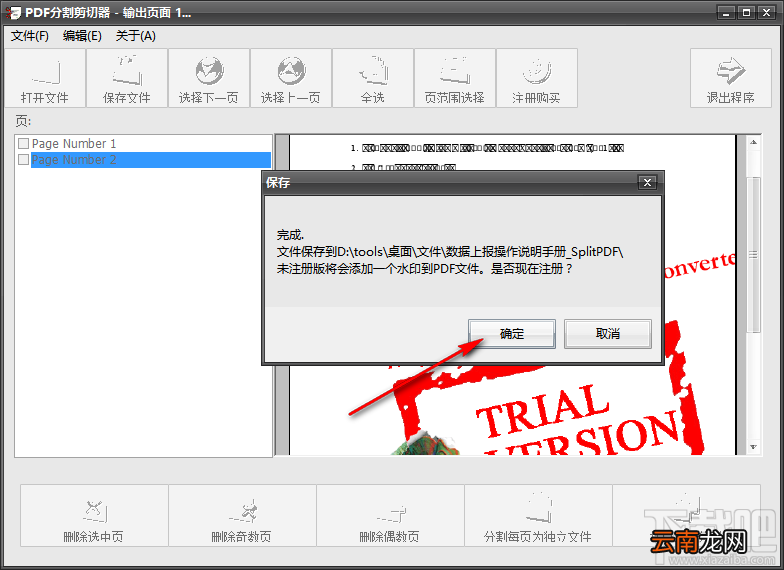Select previous page with 选择上一页 button
The height and width of the screenshot is (570, 784).
tap(291, 78)
